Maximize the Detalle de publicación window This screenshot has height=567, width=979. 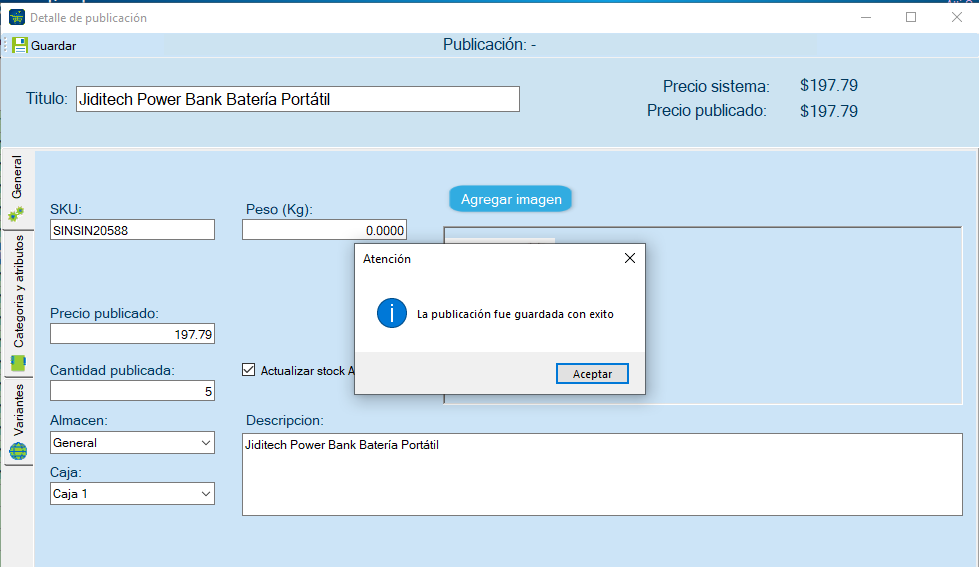point(911,17)
